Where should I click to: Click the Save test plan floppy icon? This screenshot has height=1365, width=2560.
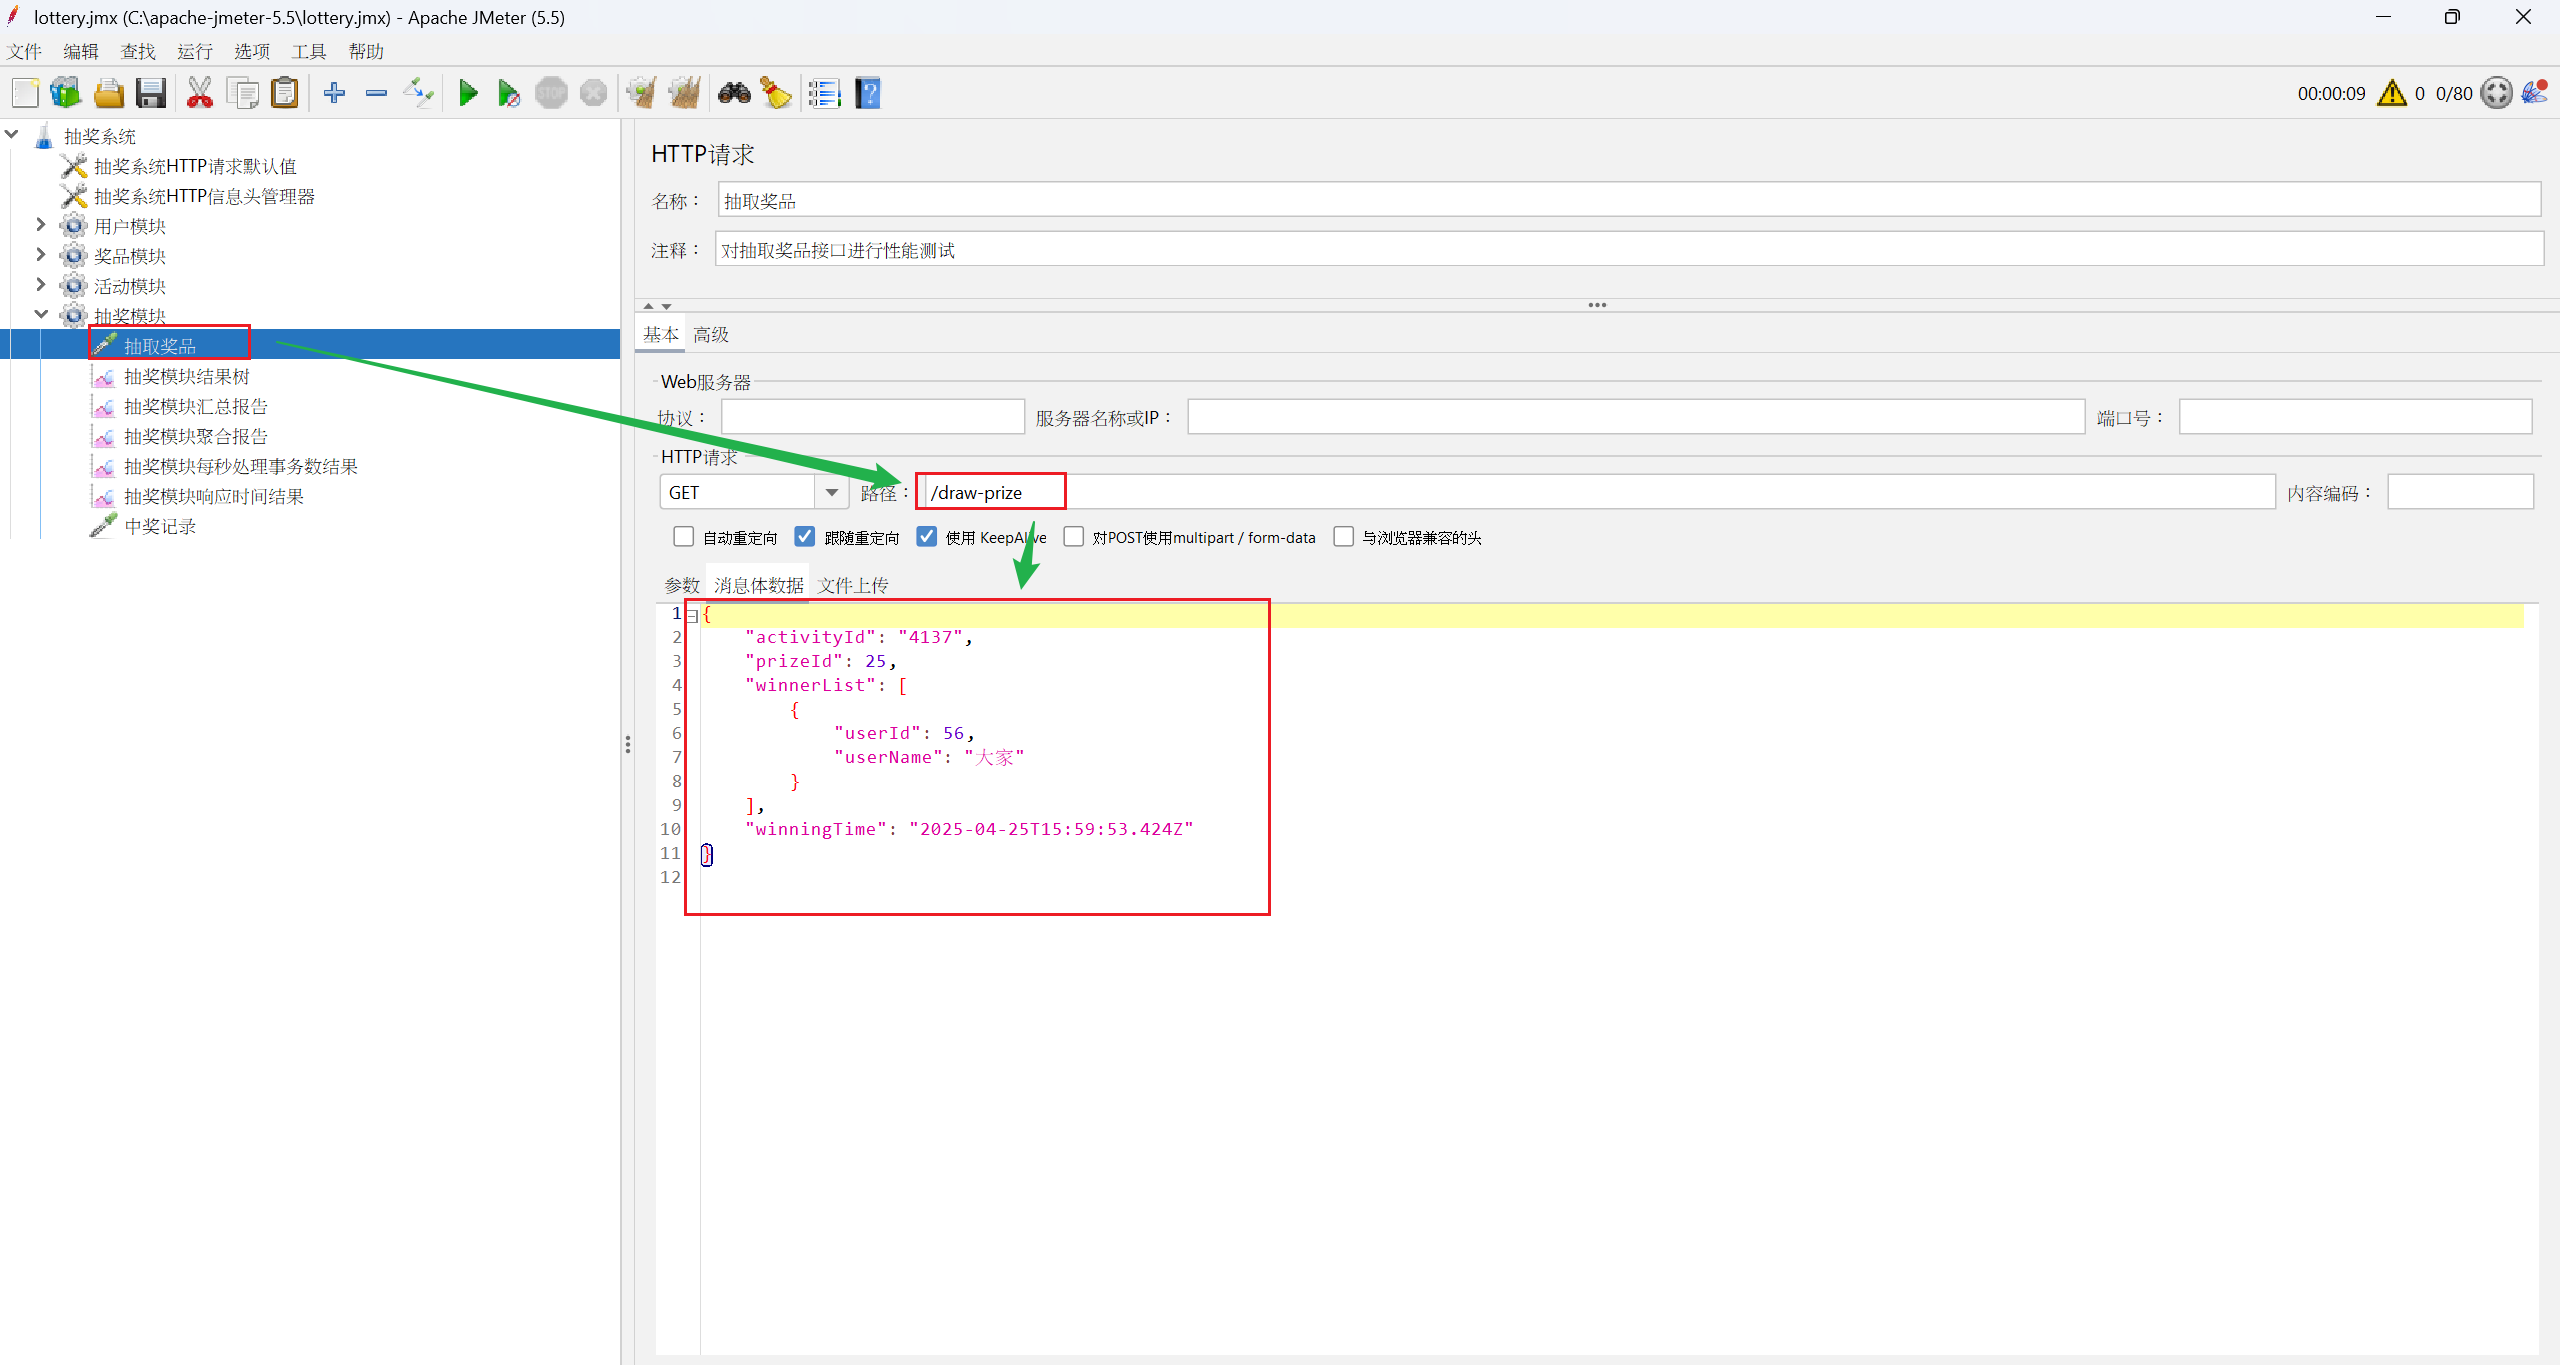coord(151,94)
